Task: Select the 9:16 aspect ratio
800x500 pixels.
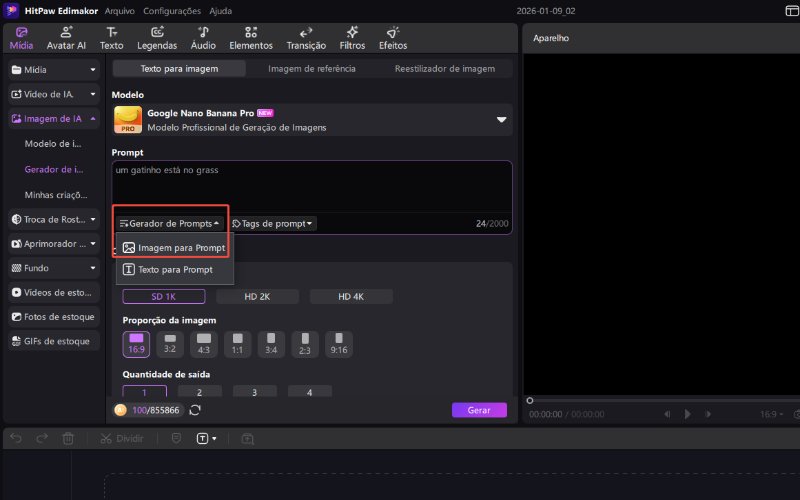Action: coord(339,344)
